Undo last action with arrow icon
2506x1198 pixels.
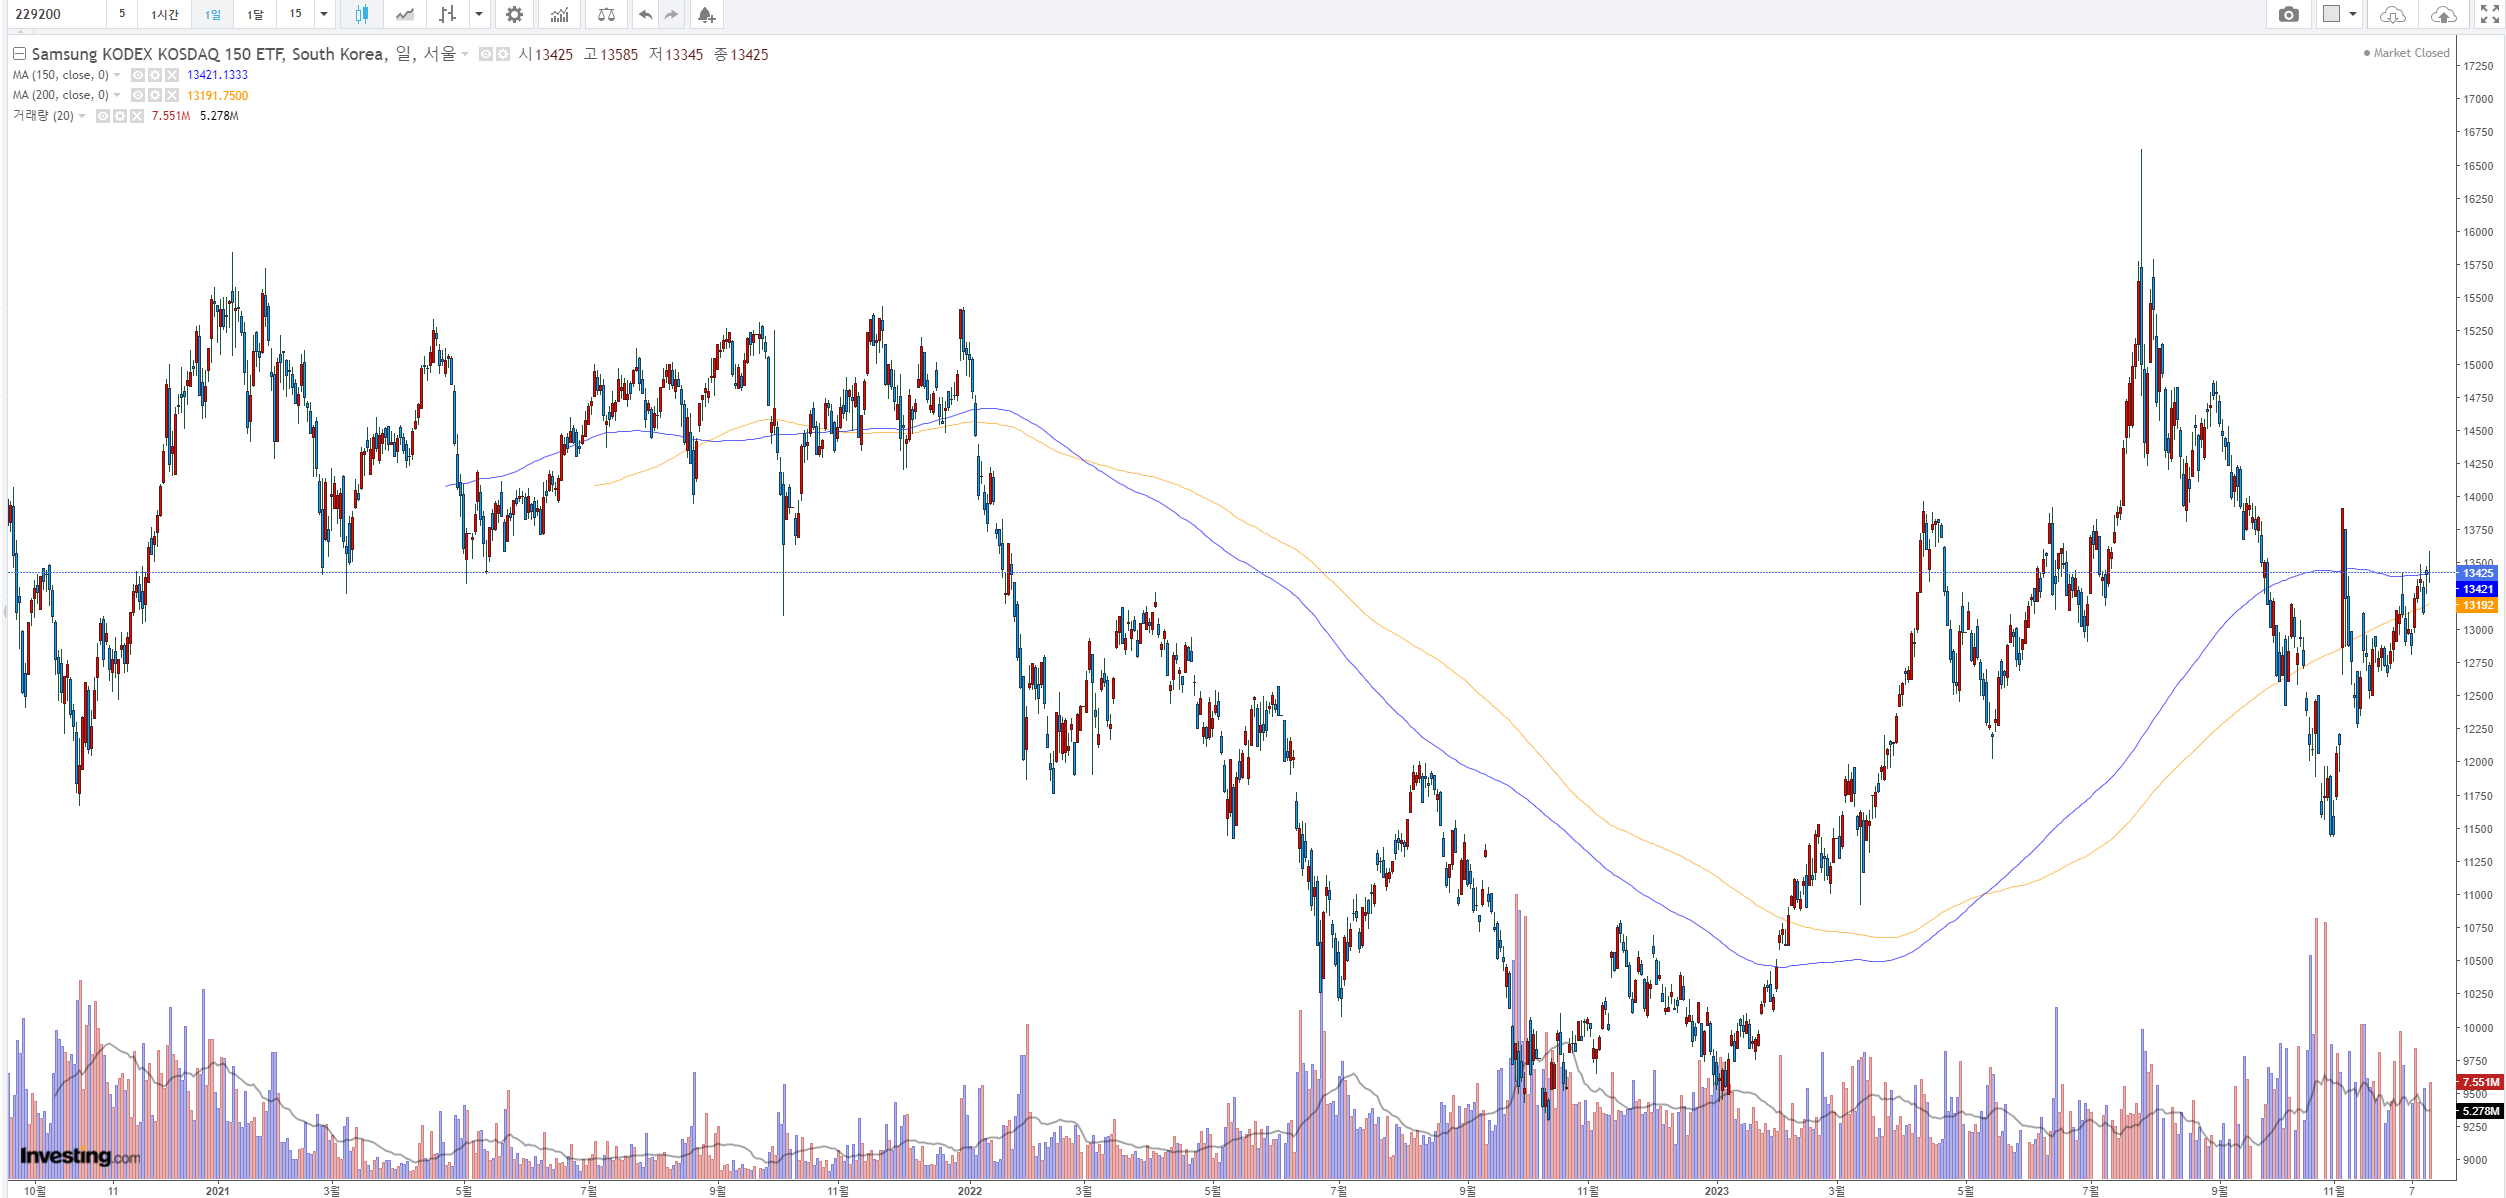645,14
